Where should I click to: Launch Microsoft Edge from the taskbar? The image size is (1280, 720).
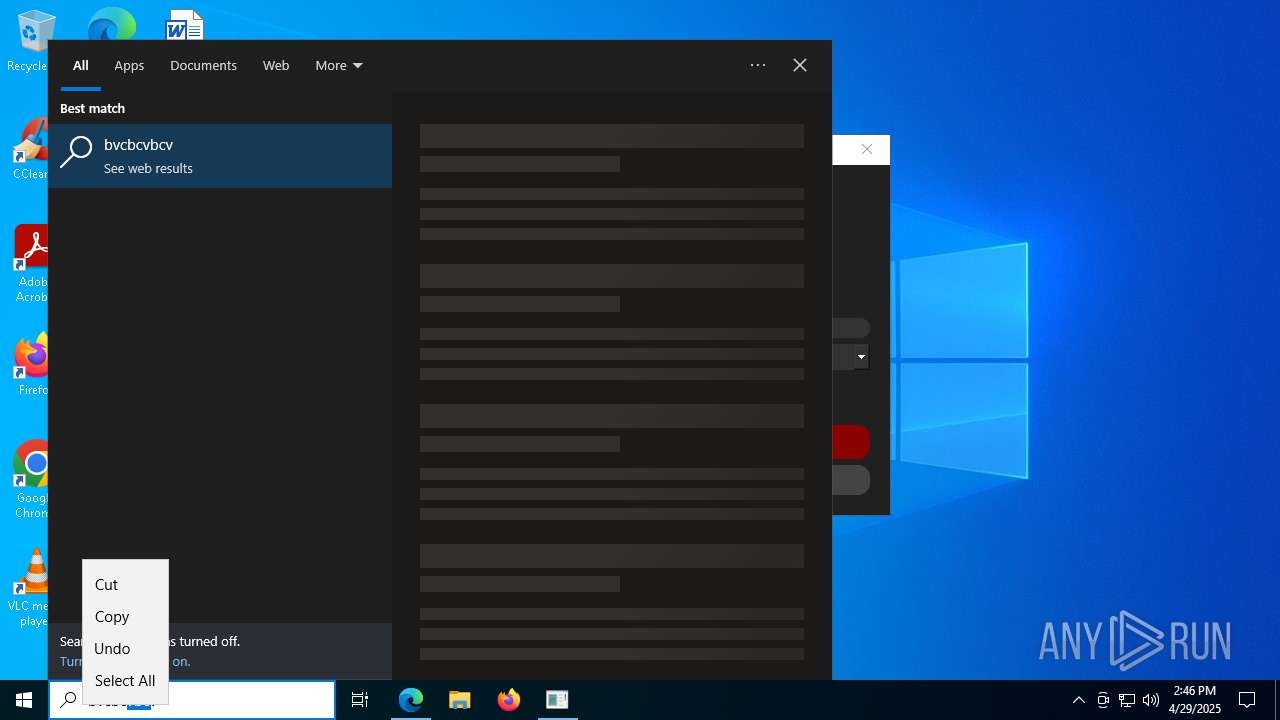click(411, 700)
